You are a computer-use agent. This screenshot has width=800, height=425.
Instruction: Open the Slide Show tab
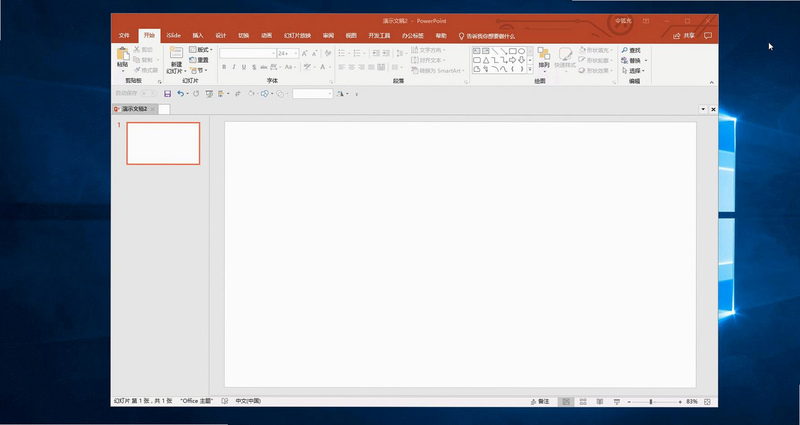click(297, 36)
